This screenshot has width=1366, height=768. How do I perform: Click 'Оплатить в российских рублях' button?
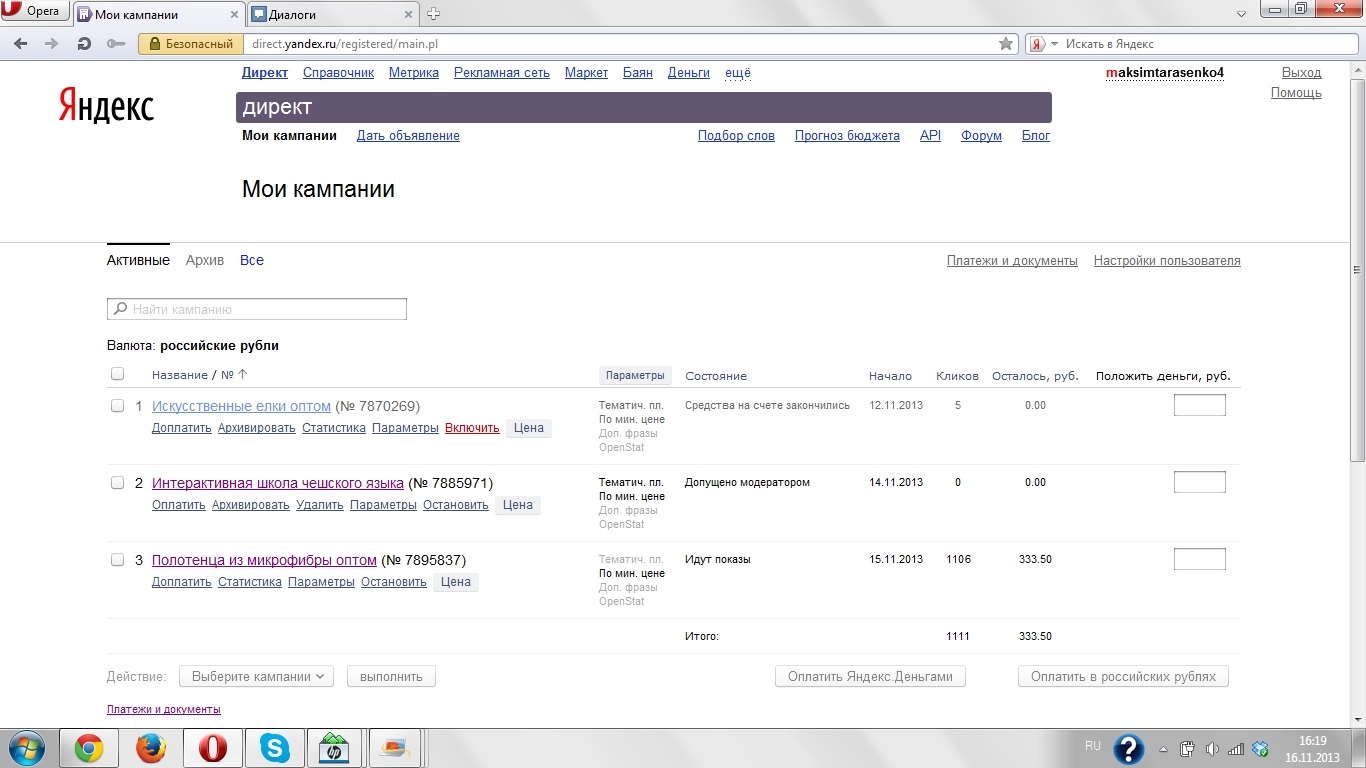[x=1123, y=677]
